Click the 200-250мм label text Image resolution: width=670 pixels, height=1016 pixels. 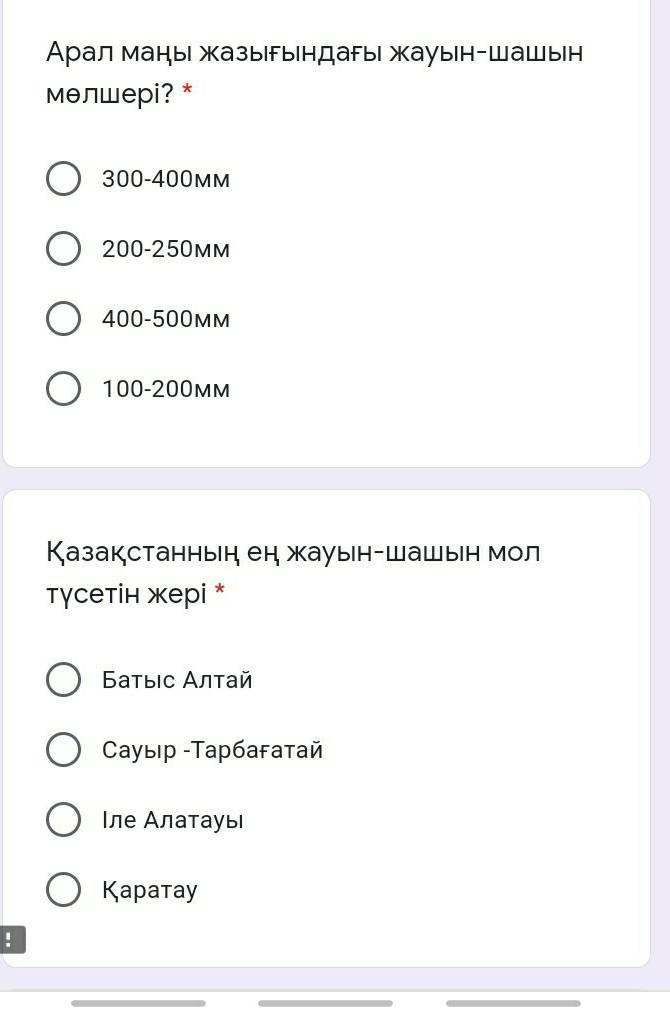166,249
